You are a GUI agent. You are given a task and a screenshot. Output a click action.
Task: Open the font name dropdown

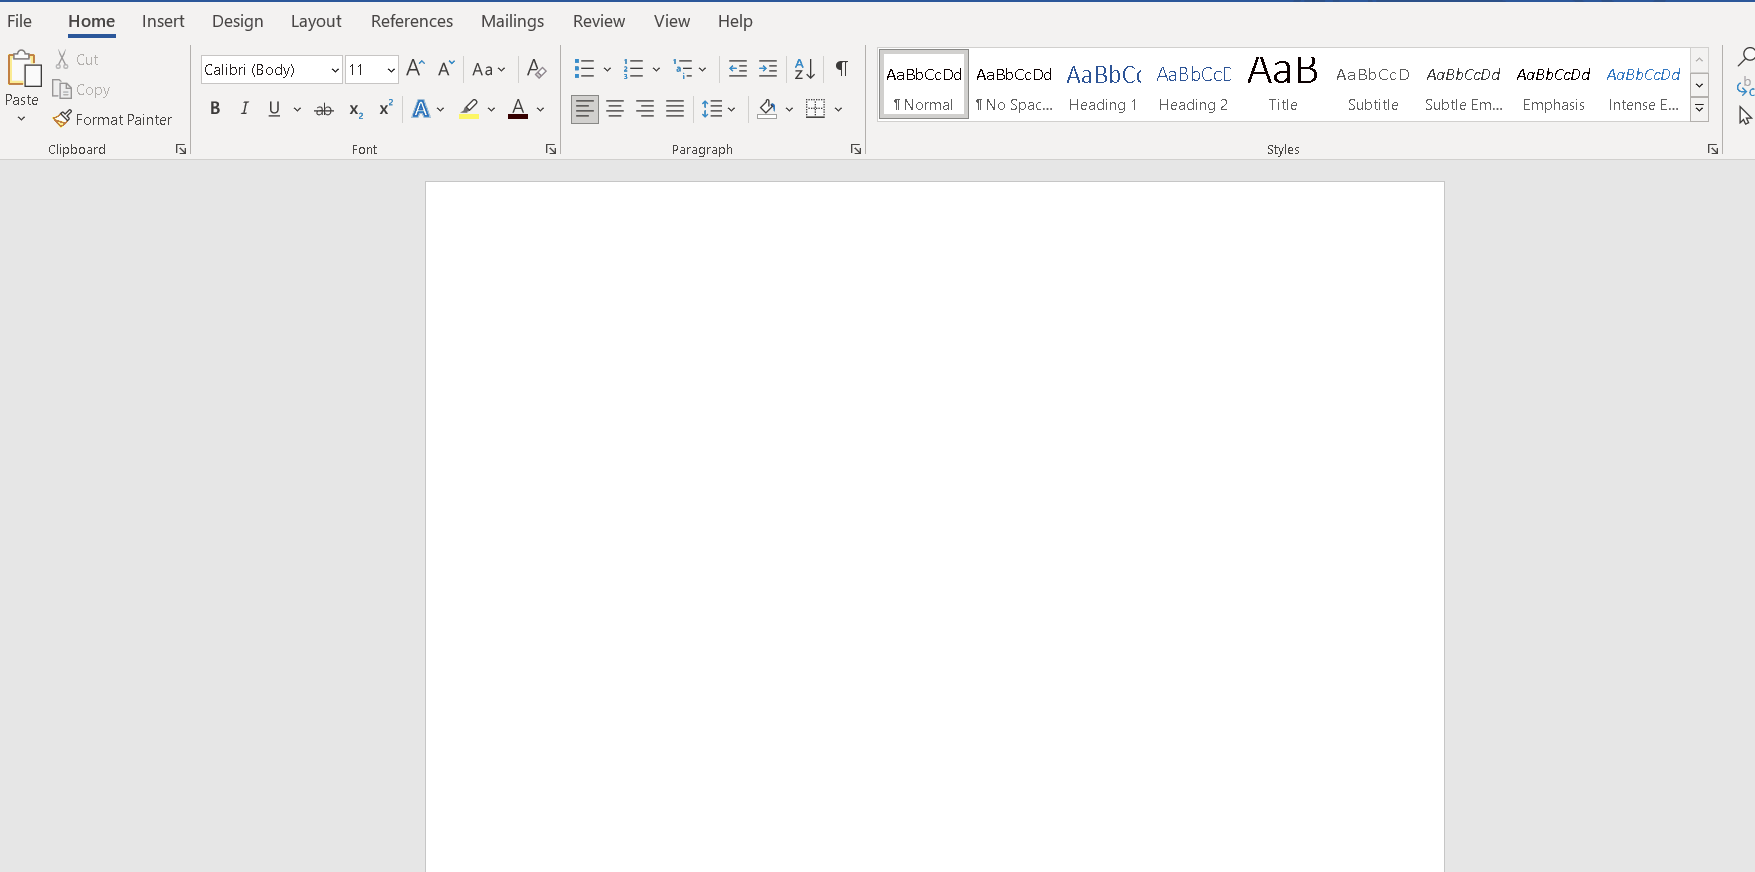click(335, 70)
